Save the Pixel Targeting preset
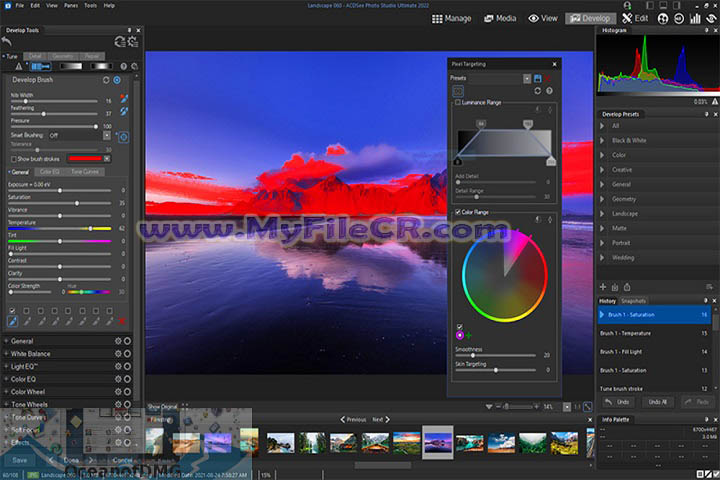Viewport: 720px width, 480px height. pyautogui.click(x=538, y=78)
